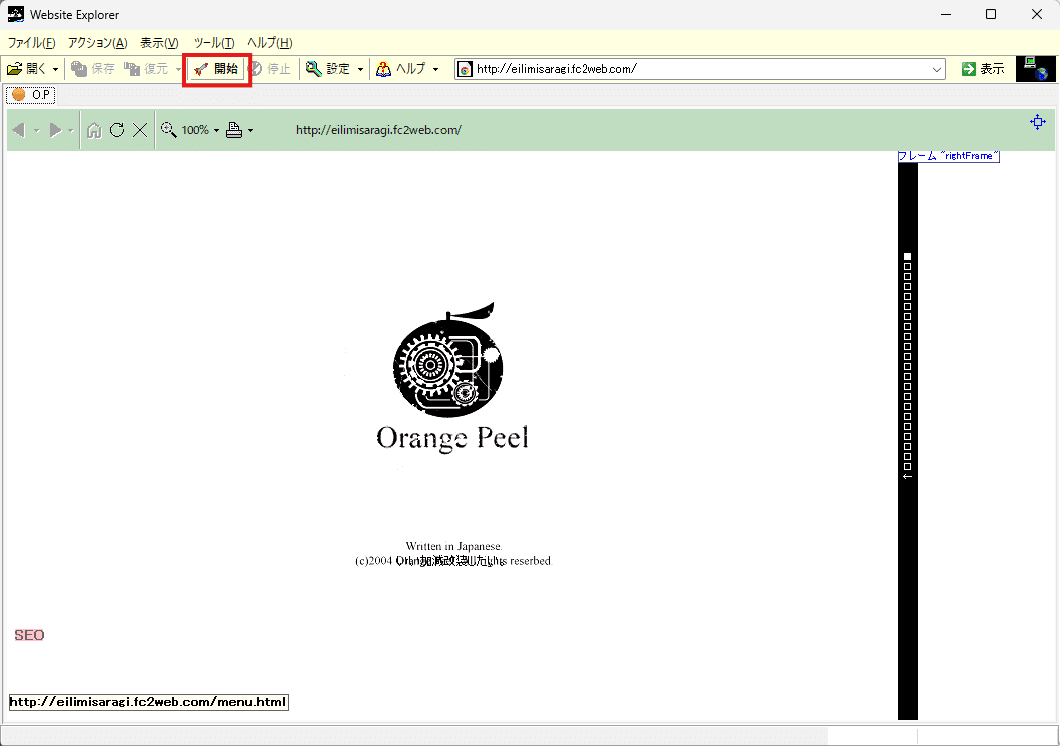
Task: Open the ヘルプ(H) menu
Action: (269, 43)
